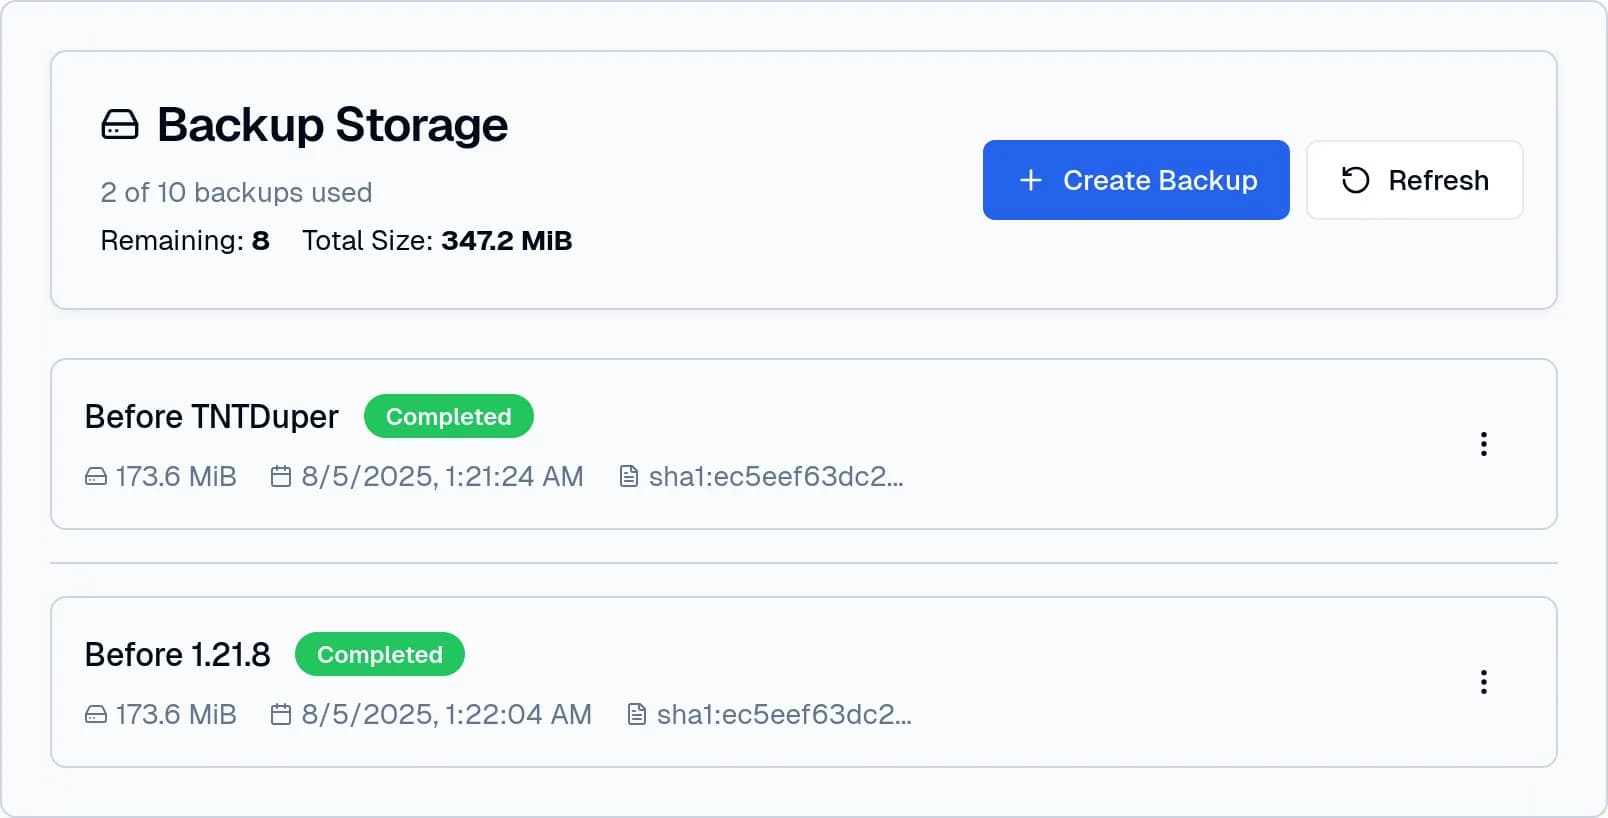Viewport: 1608px width, 818px height.
Task: Click the hard drive icon next to Backup Storage
Action: [119, 124]
